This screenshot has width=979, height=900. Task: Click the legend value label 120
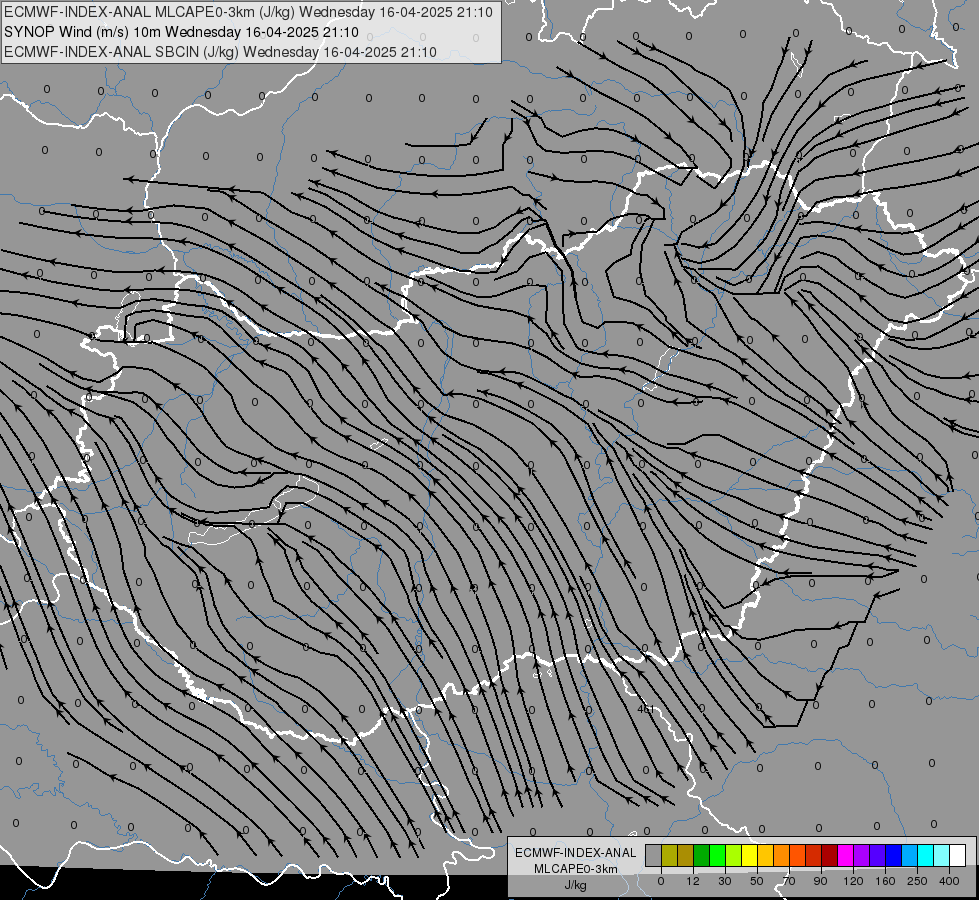point(853,881)
